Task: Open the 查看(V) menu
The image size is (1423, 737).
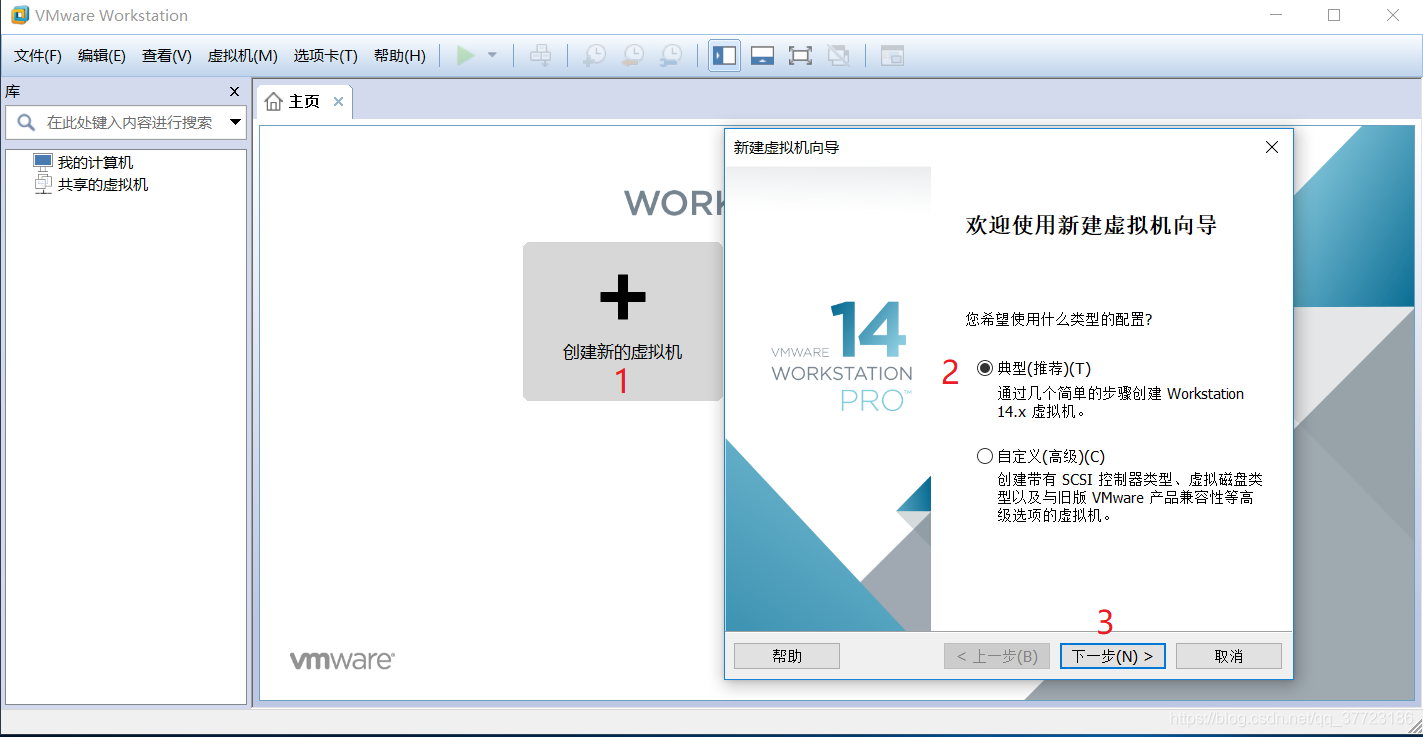Action: click(x=167, y=56)
